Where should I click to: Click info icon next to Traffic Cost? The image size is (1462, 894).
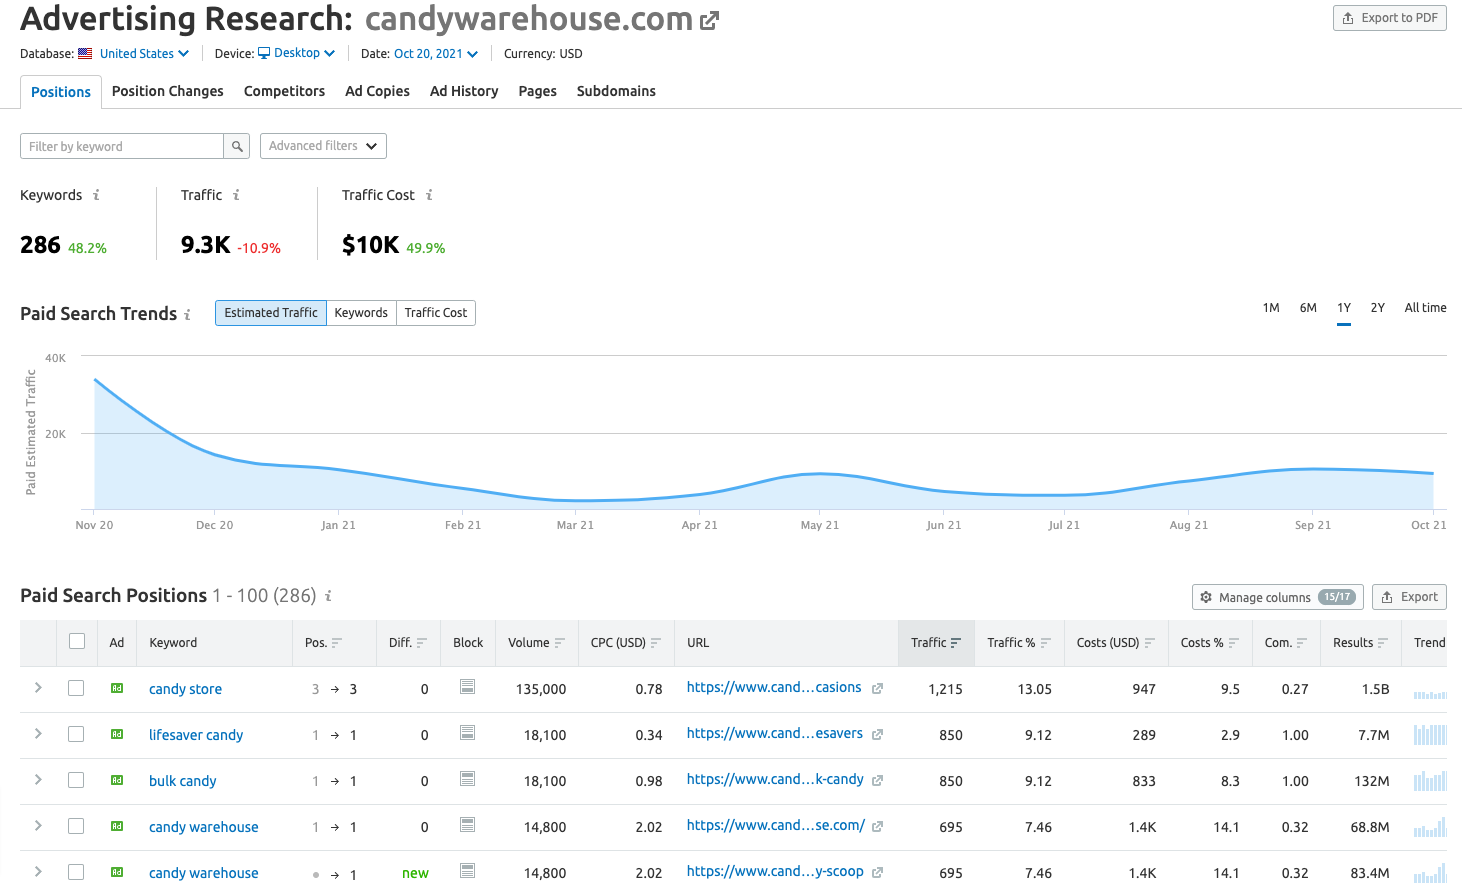tap(429, 195)
